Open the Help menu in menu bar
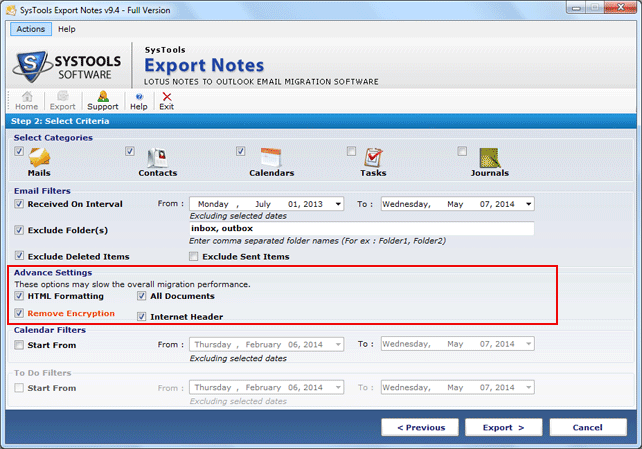Viewport: 642px width, 449px height. pyautogui.click(x=67, y=29)
